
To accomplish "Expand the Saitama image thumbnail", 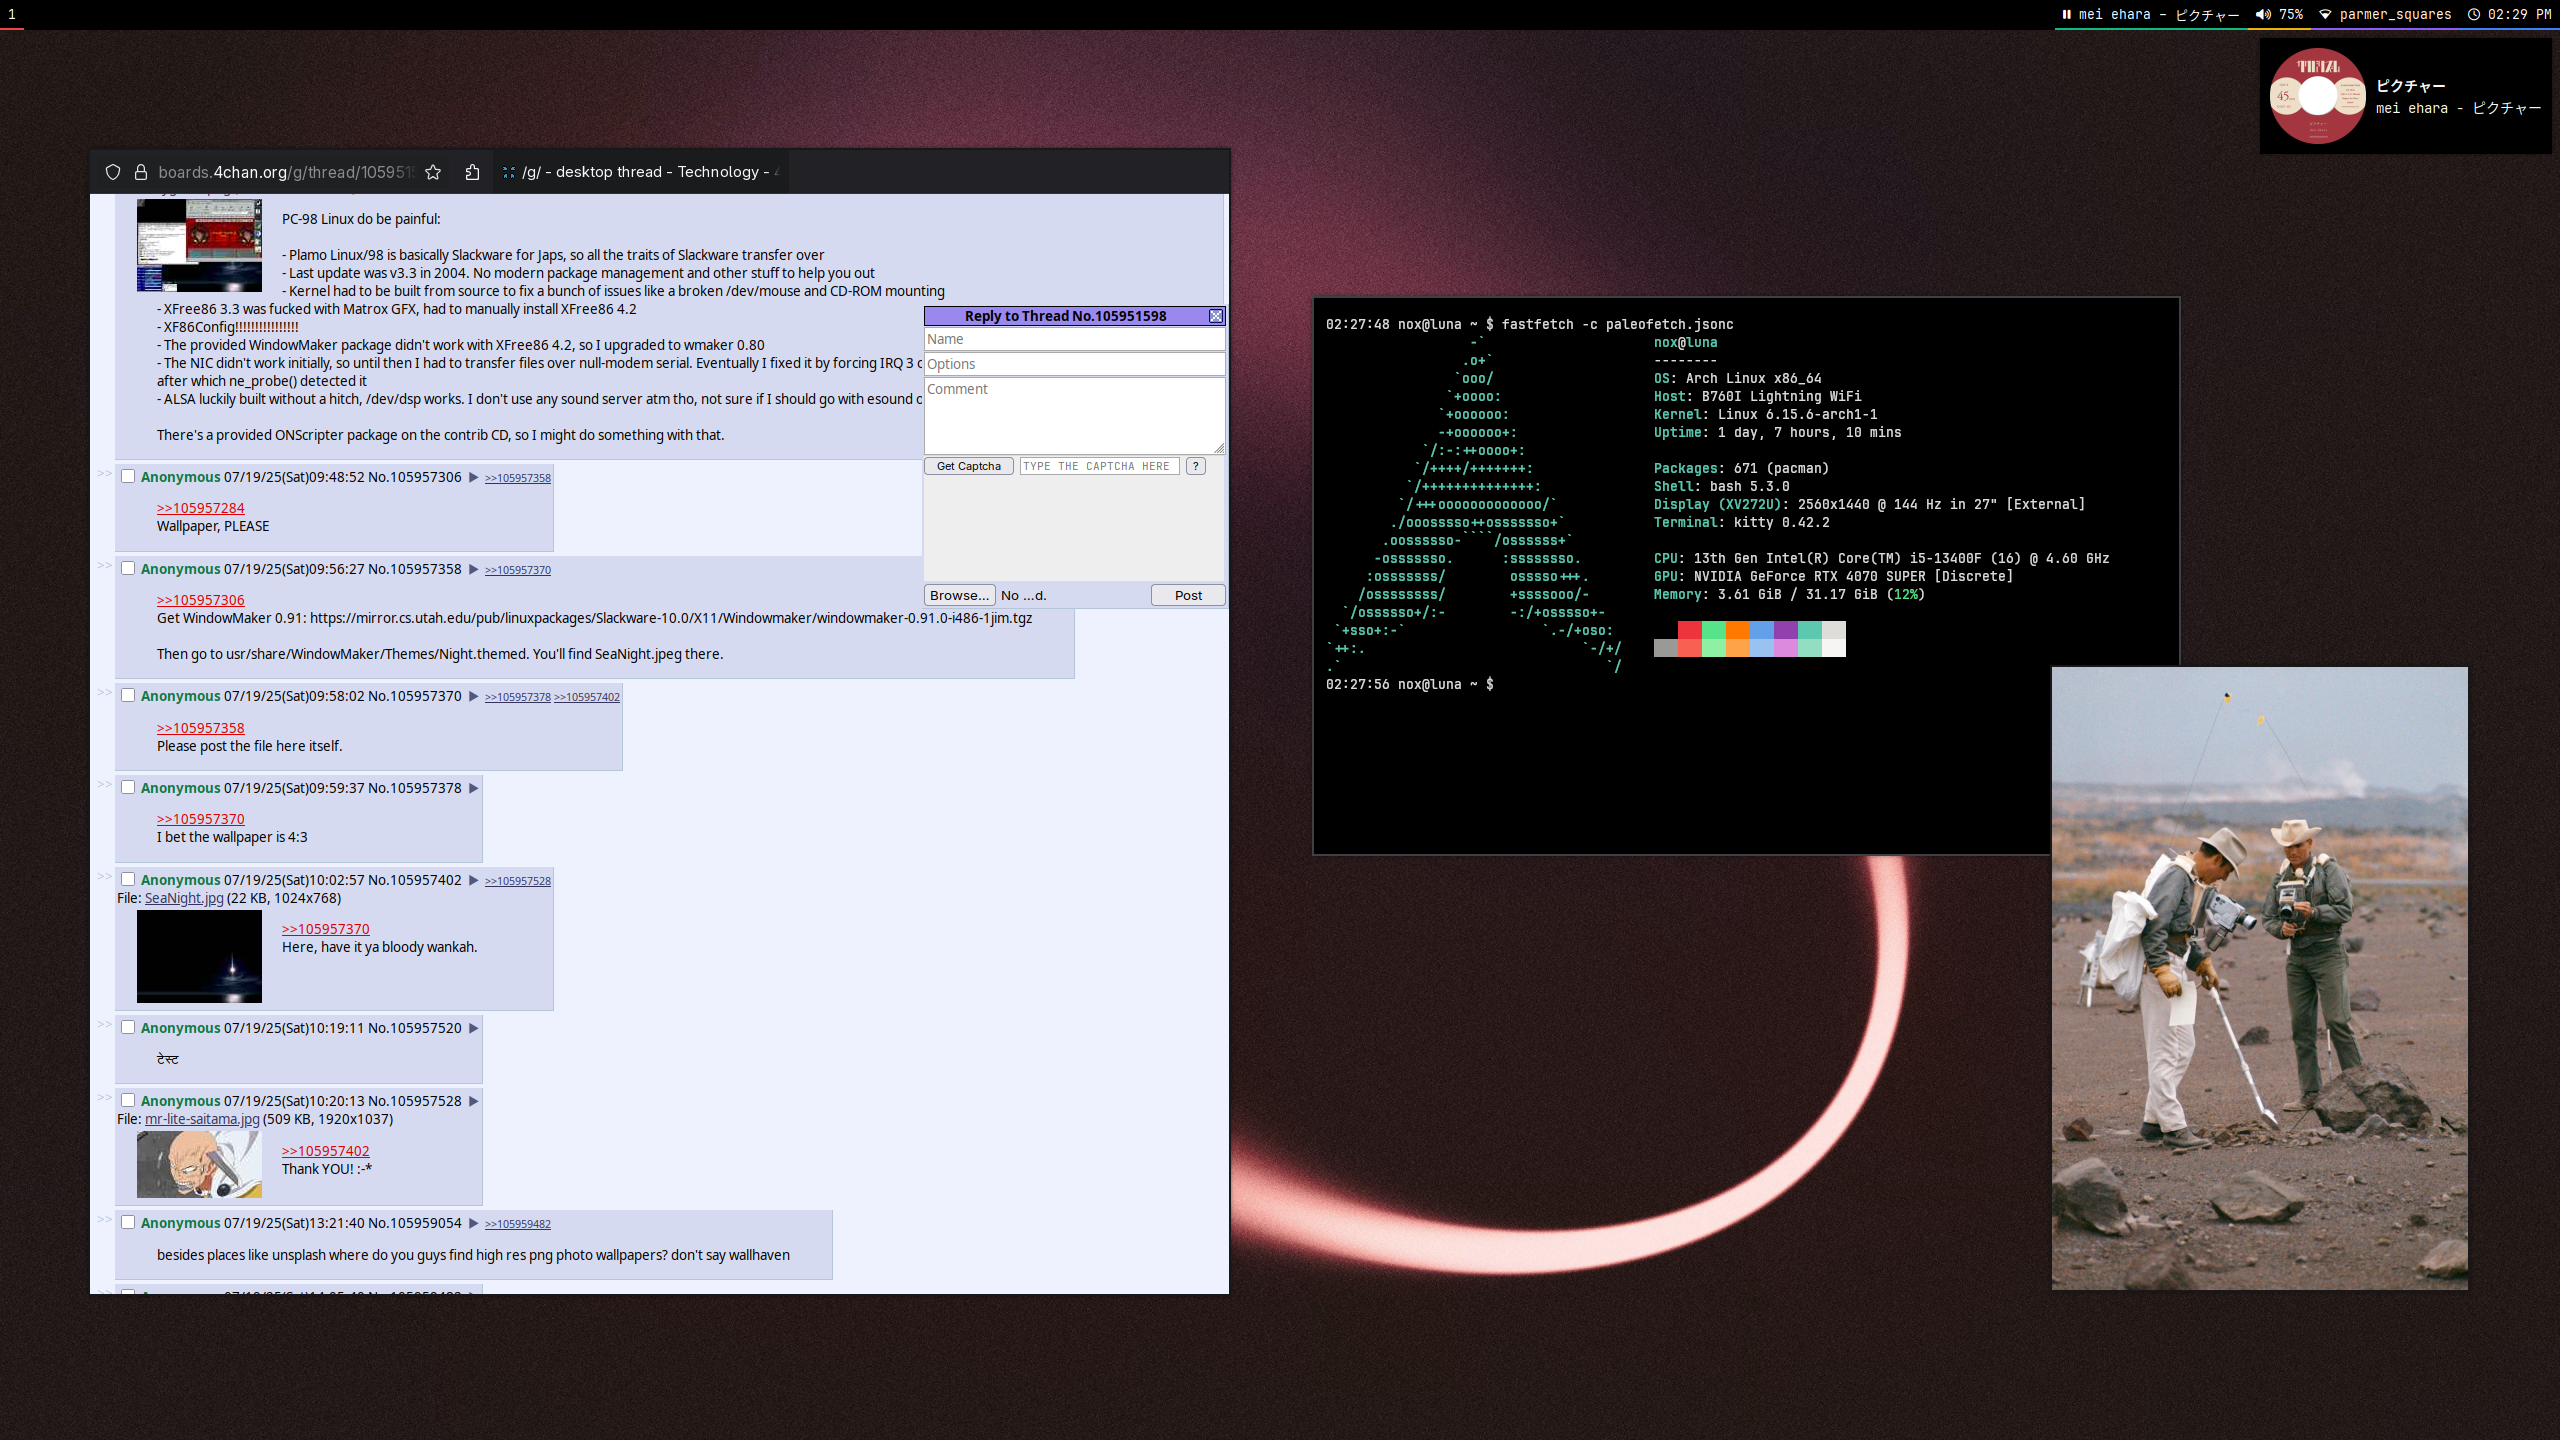I will [x=199, y=1164].
